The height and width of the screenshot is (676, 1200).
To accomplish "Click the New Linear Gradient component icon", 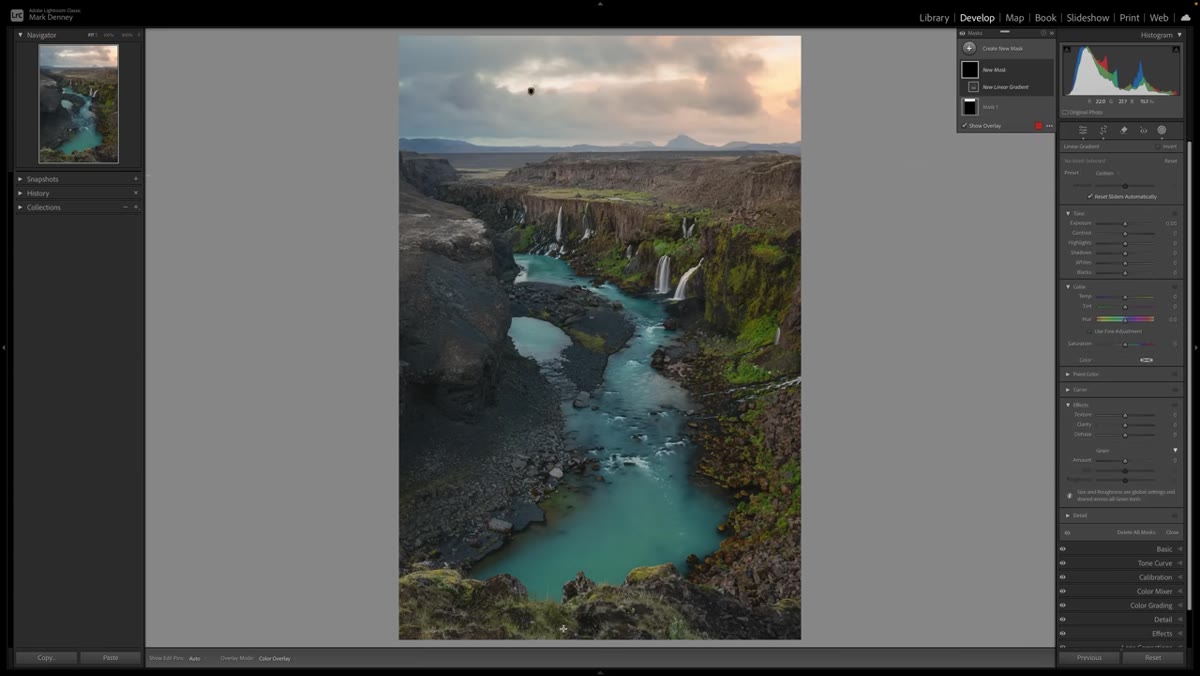I will coord(975,87).
